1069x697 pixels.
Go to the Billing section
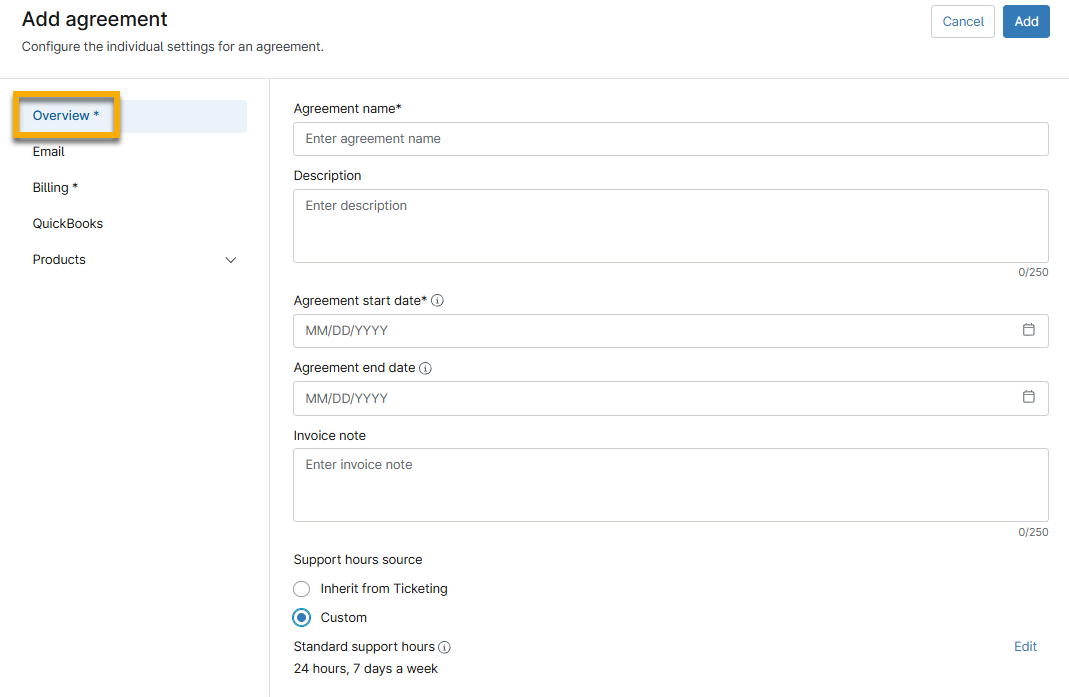point(55,188)
